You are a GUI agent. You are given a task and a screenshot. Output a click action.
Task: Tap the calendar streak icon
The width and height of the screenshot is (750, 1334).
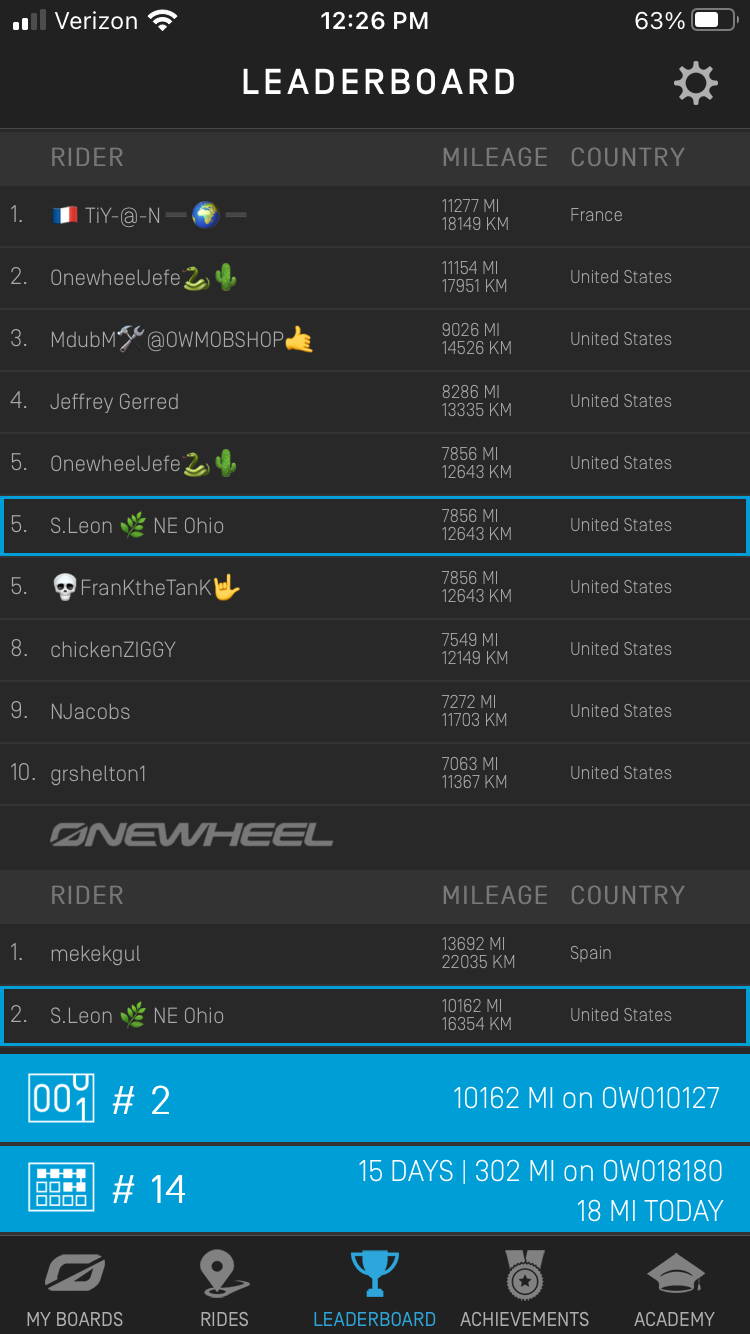(61, 1189)
